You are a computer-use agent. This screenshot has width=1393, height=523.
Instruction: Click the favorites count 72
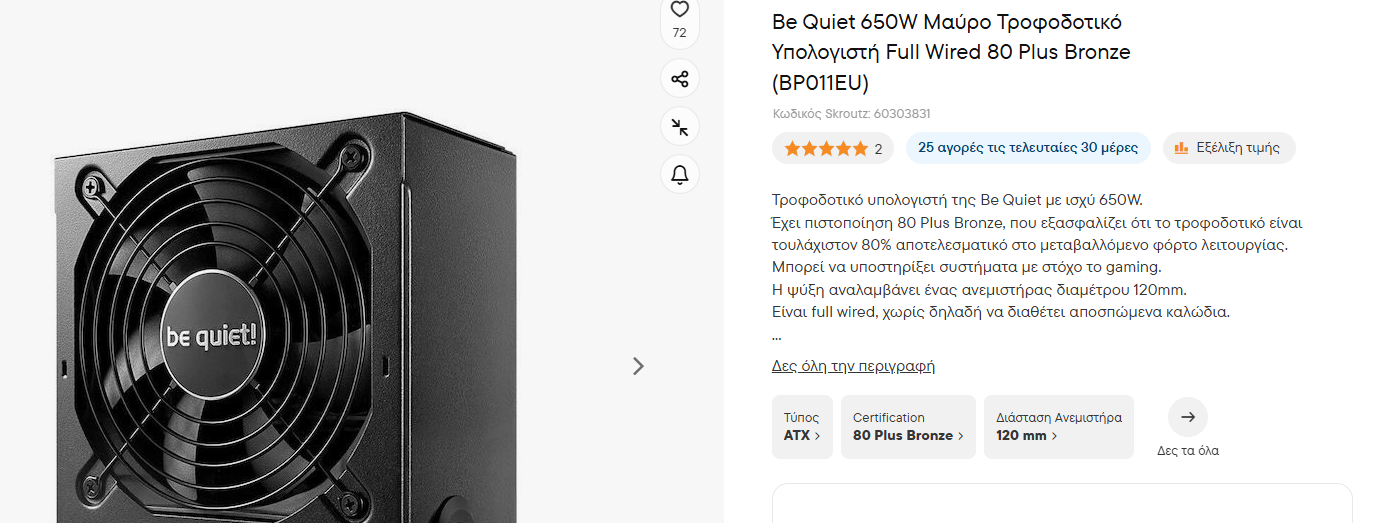(x=680, y=33)
